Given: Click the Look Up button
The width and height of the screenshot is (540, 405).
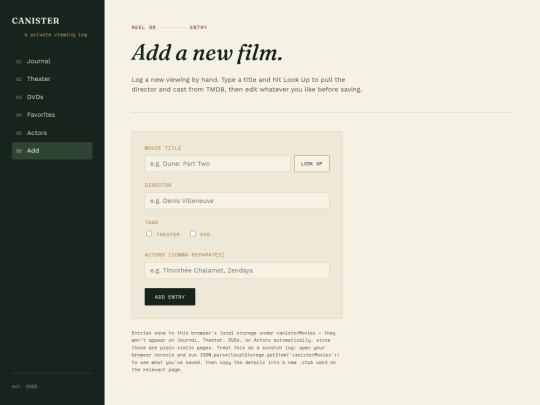Looking at the screenshot, I should point(312,164).
